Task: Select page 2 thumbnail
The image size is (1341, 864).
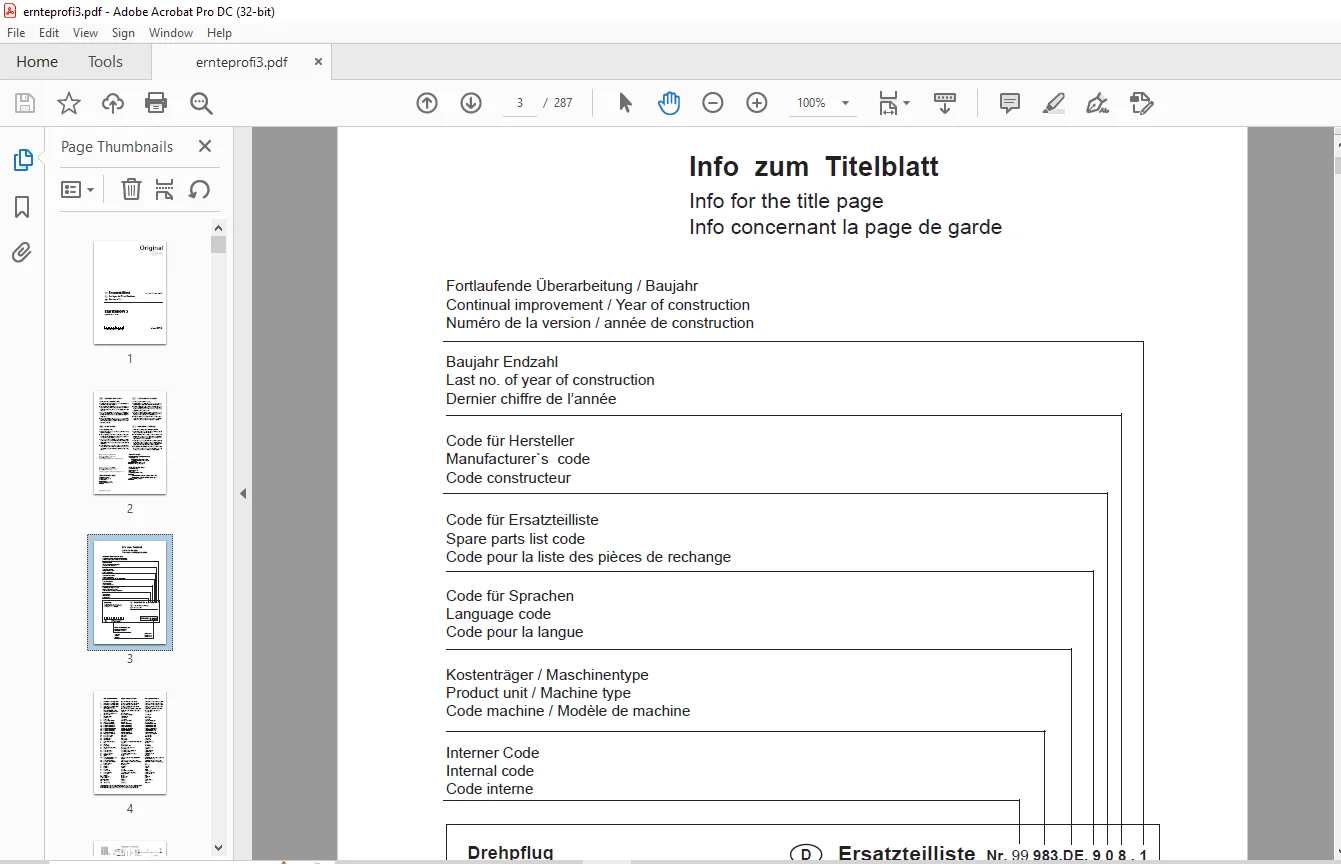Action: 130,442
